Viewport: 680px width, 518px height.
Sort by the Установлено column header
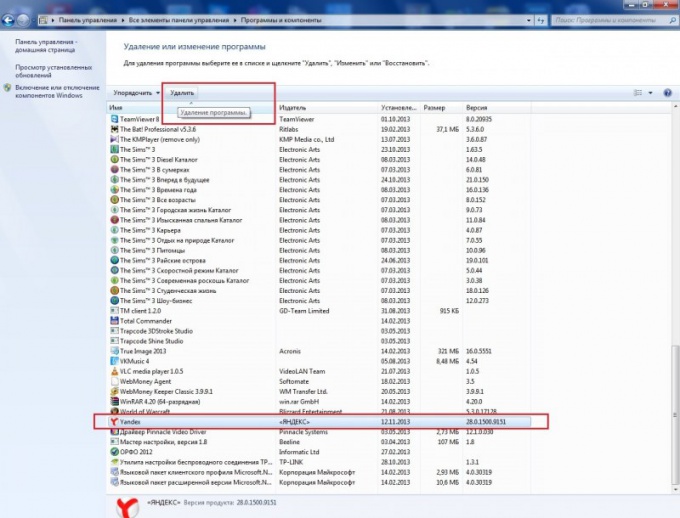pos(399,108)
